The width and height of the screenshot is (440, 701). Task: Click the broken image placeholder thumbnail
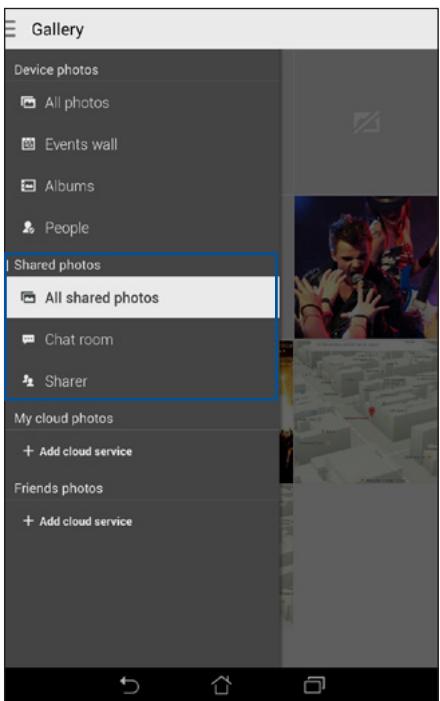coord(366,122)
